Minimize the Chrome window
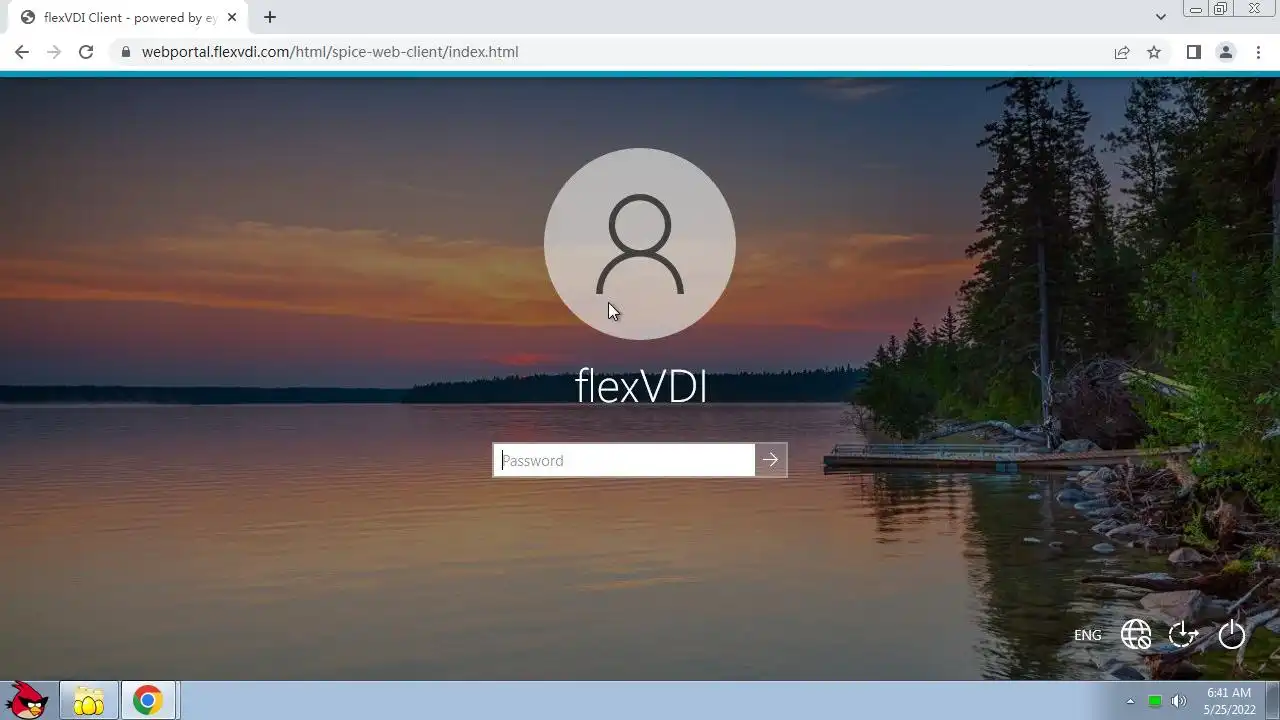The width and height of the screenshot is (1280, 720). [1195, 9]
